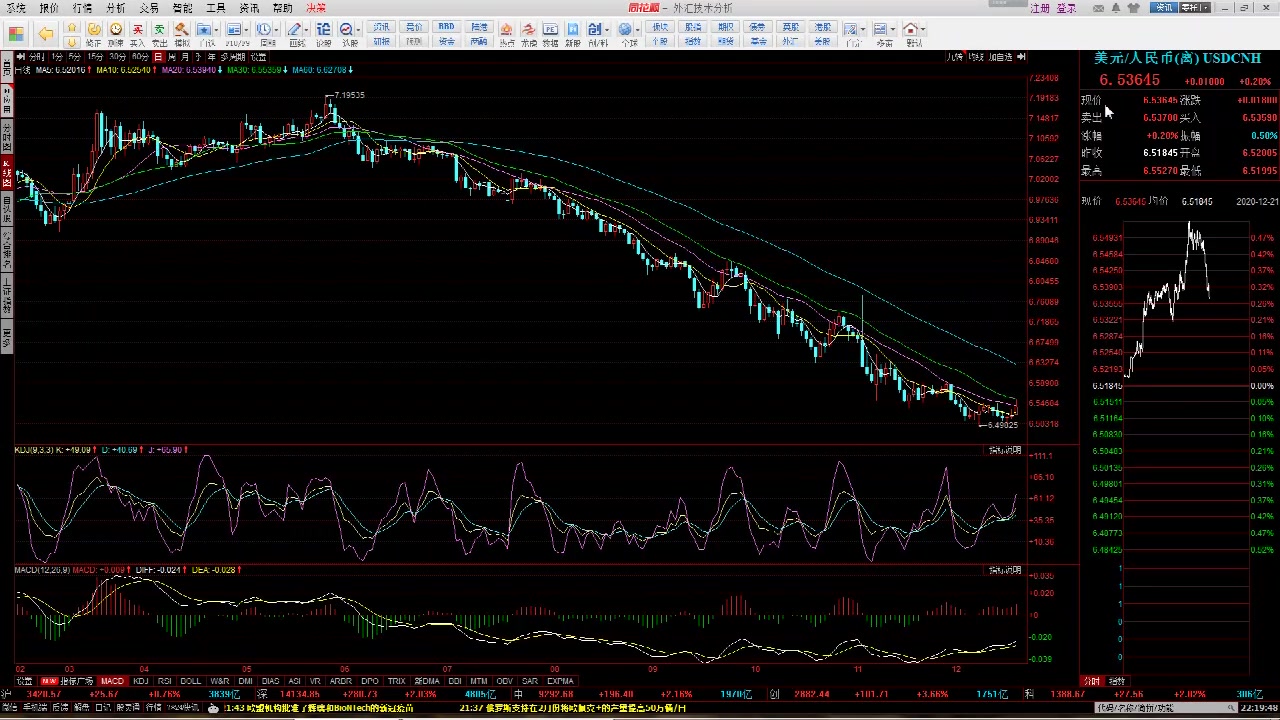The width and height of the screenshot is (1280, 720).
Task: Click the 登录 login link
Action: [1067, 8]
